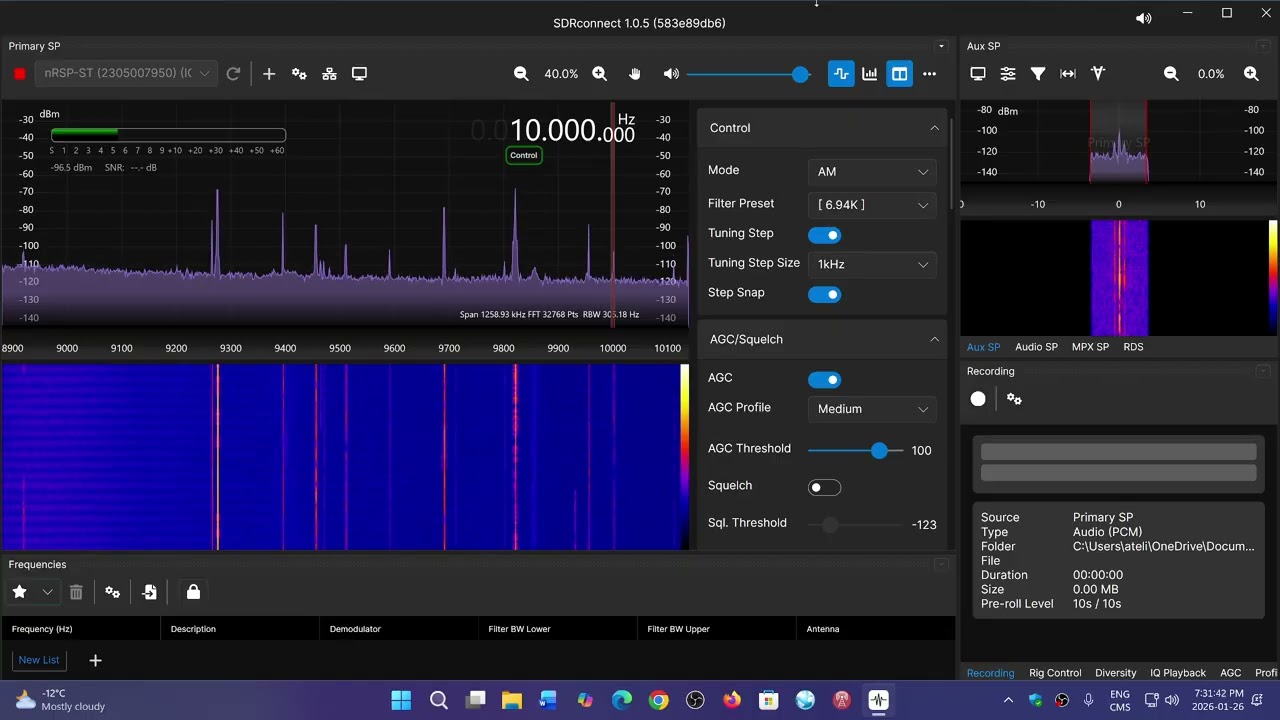Viewport: 1280px width, 720px height.
Task: Click the Control VFO label
Action: 524,155
